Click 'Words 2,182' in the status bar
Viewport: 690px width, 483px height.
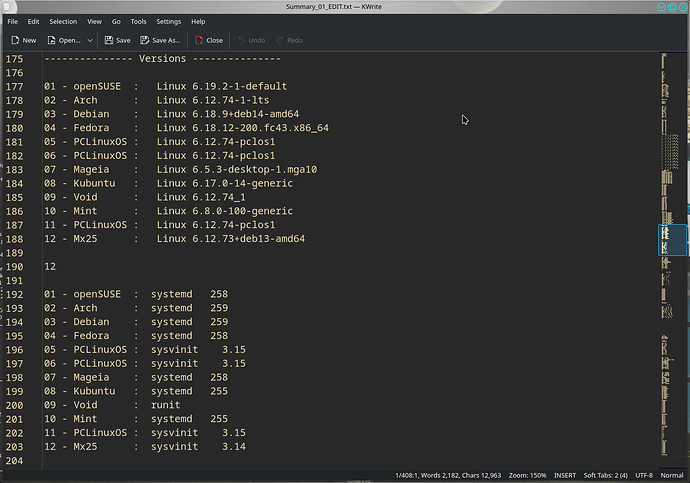pos(440,476)
